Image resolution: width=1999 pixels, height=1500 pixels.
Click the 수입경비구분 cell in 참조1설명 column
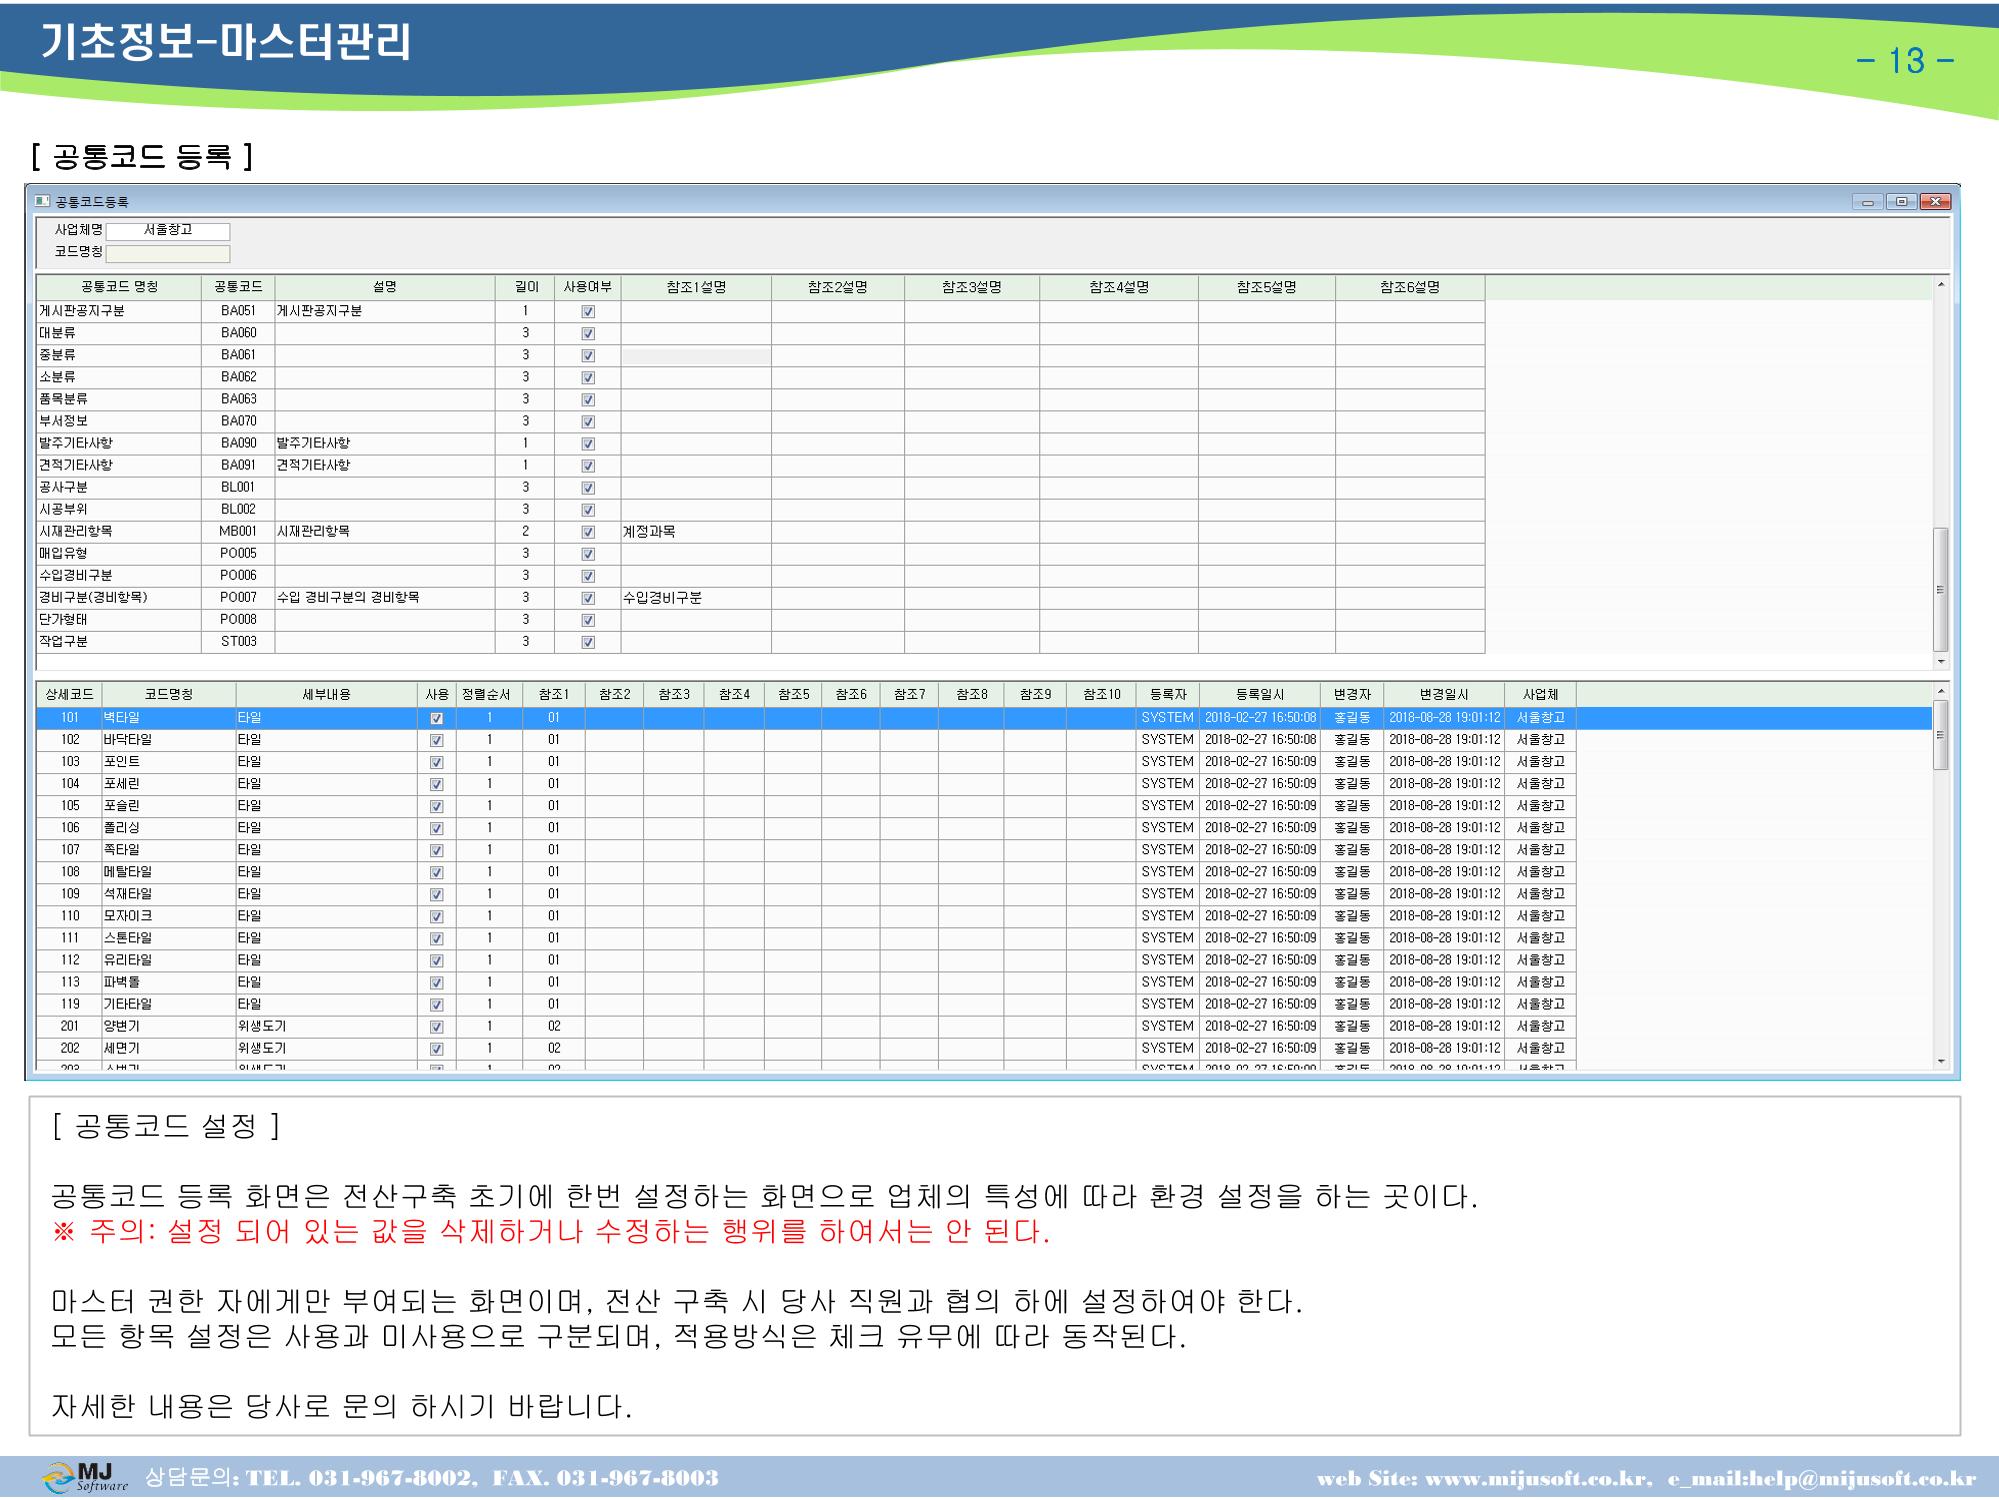click(x=696, y=597)
